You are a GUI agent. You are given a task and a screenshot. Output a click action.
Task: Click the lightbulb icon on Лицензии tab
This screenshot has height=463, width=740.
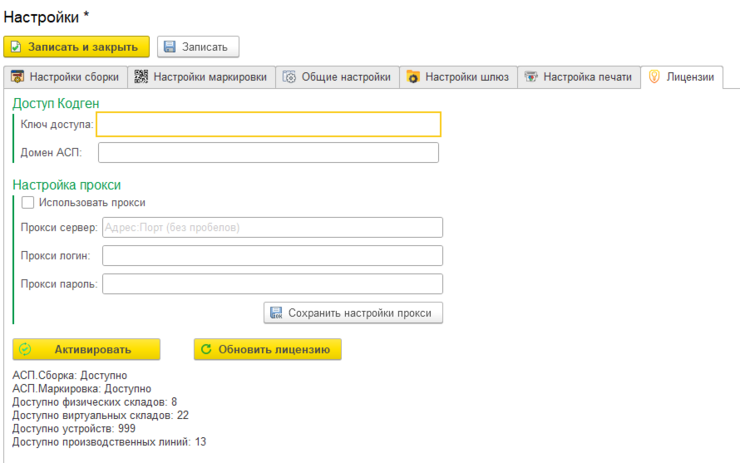(654, 76)
